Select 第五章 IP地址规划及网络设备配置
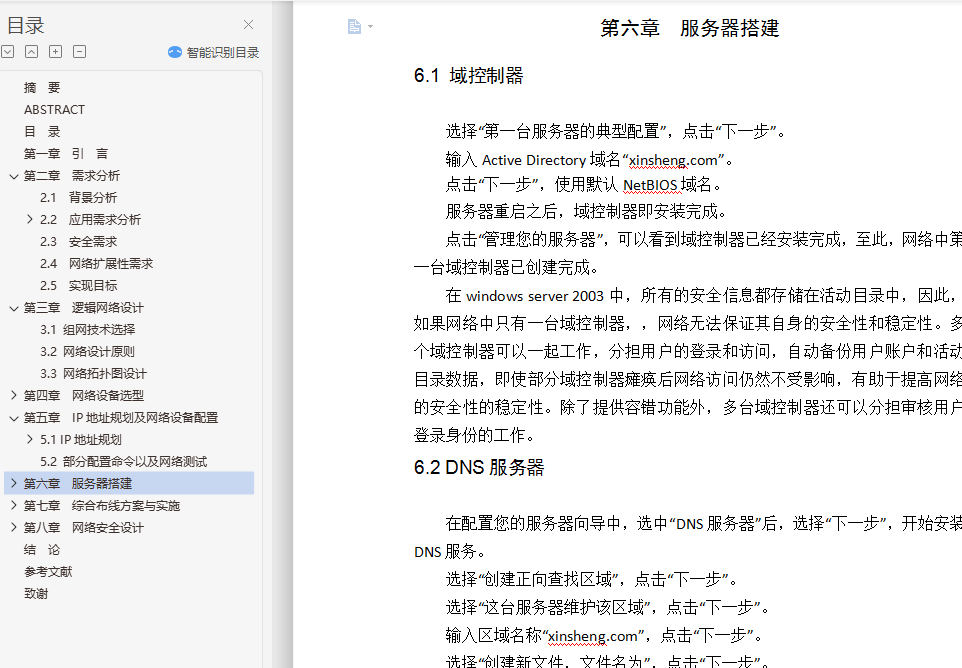 click(121, 418)
